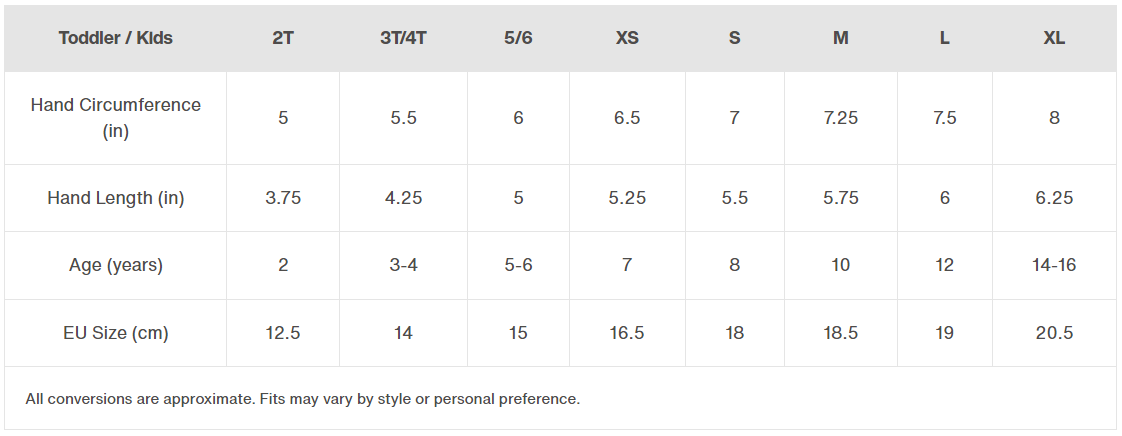Click the 5-6 age range cell
This screenshot has height=436, width=1122.
point(518,265)
